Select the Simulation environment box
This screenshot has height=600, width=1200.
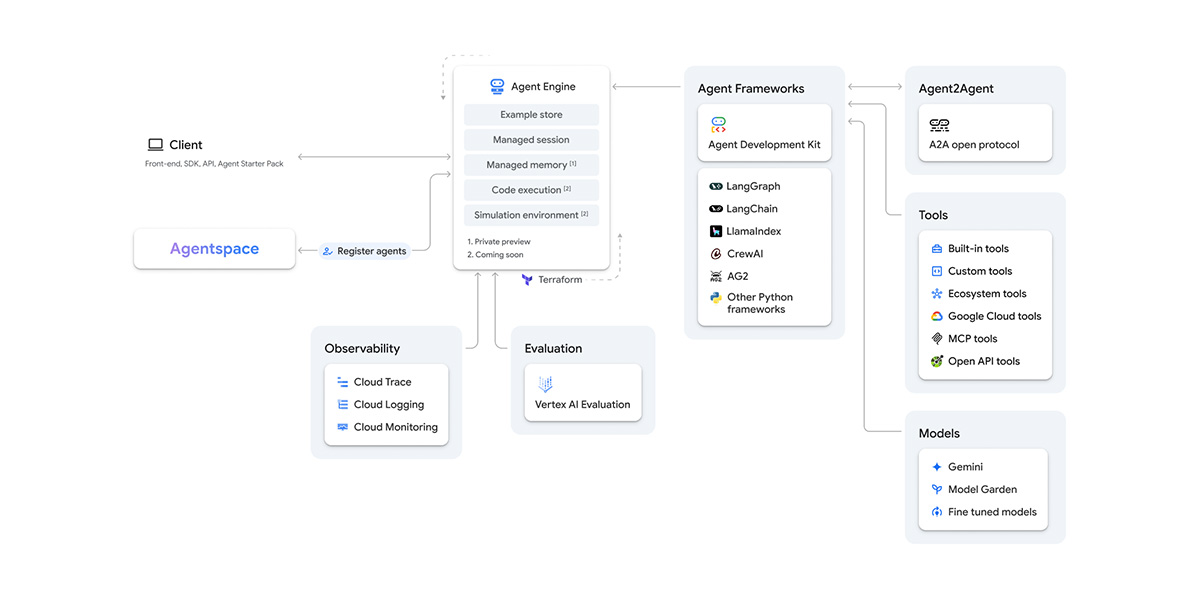pos(531,215)
